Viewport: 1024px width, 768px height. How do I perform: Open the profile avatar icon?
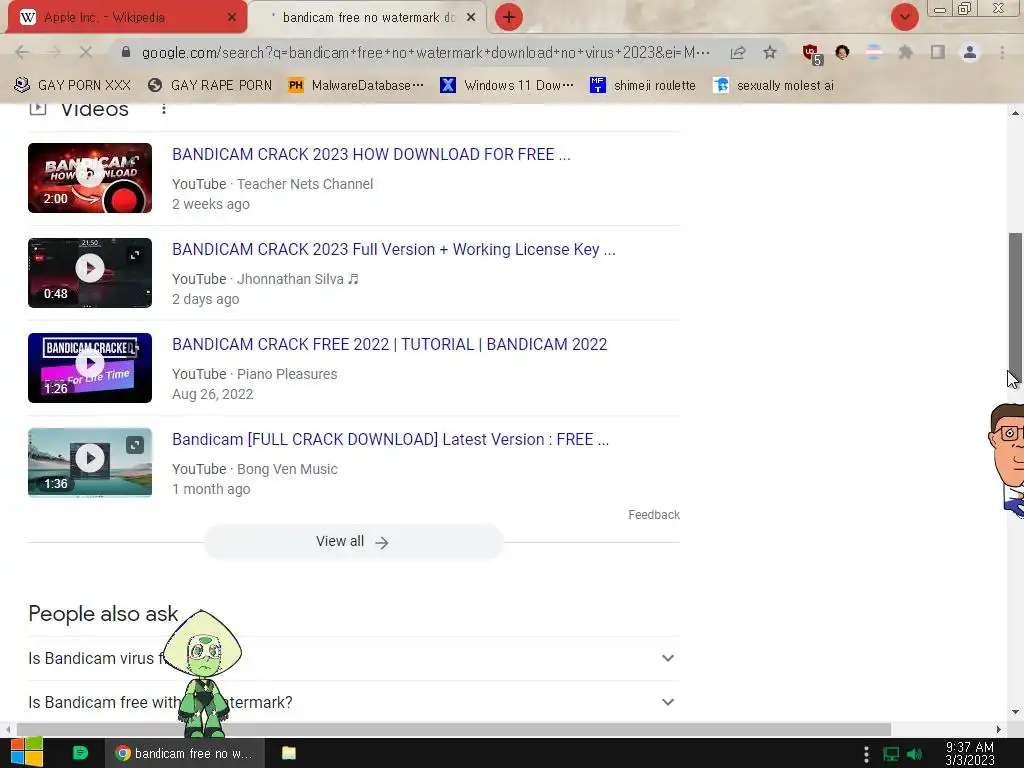click(x=970, y=52)
